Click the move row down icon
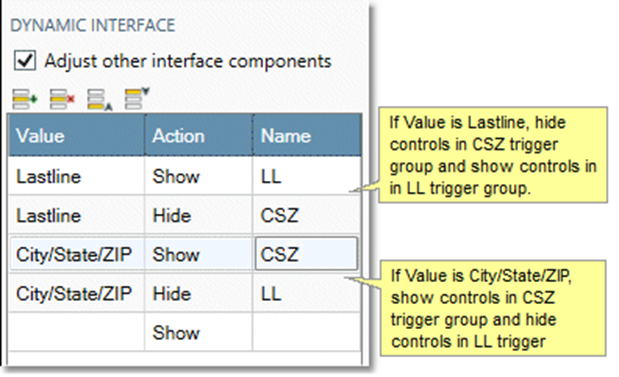Screen dimensions: 619x377 [137, 98]
